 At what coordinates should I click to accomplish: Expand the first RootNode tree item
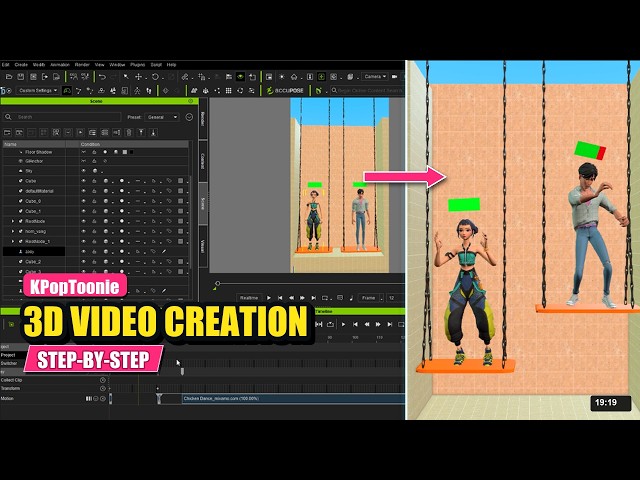tap(13, 221)
